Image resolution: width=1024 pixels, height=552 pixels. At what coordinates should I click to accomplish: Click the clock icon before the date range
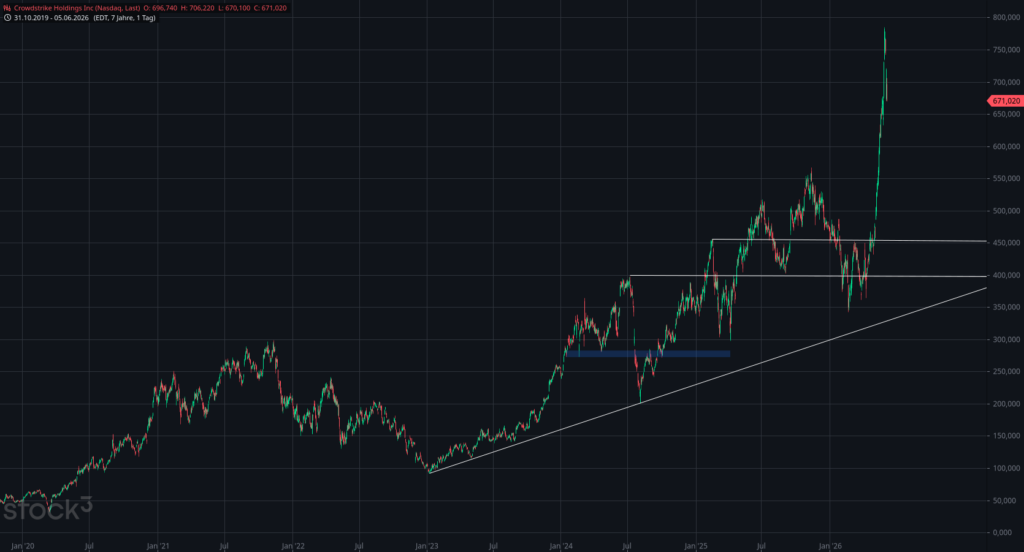tap(7, 18)
